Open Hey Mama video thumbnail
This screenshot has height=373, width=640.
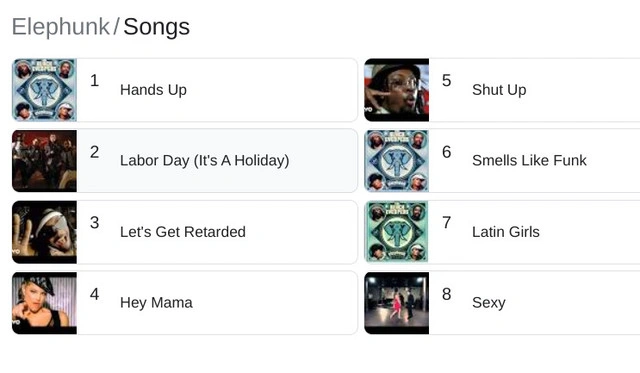(44, 303)
